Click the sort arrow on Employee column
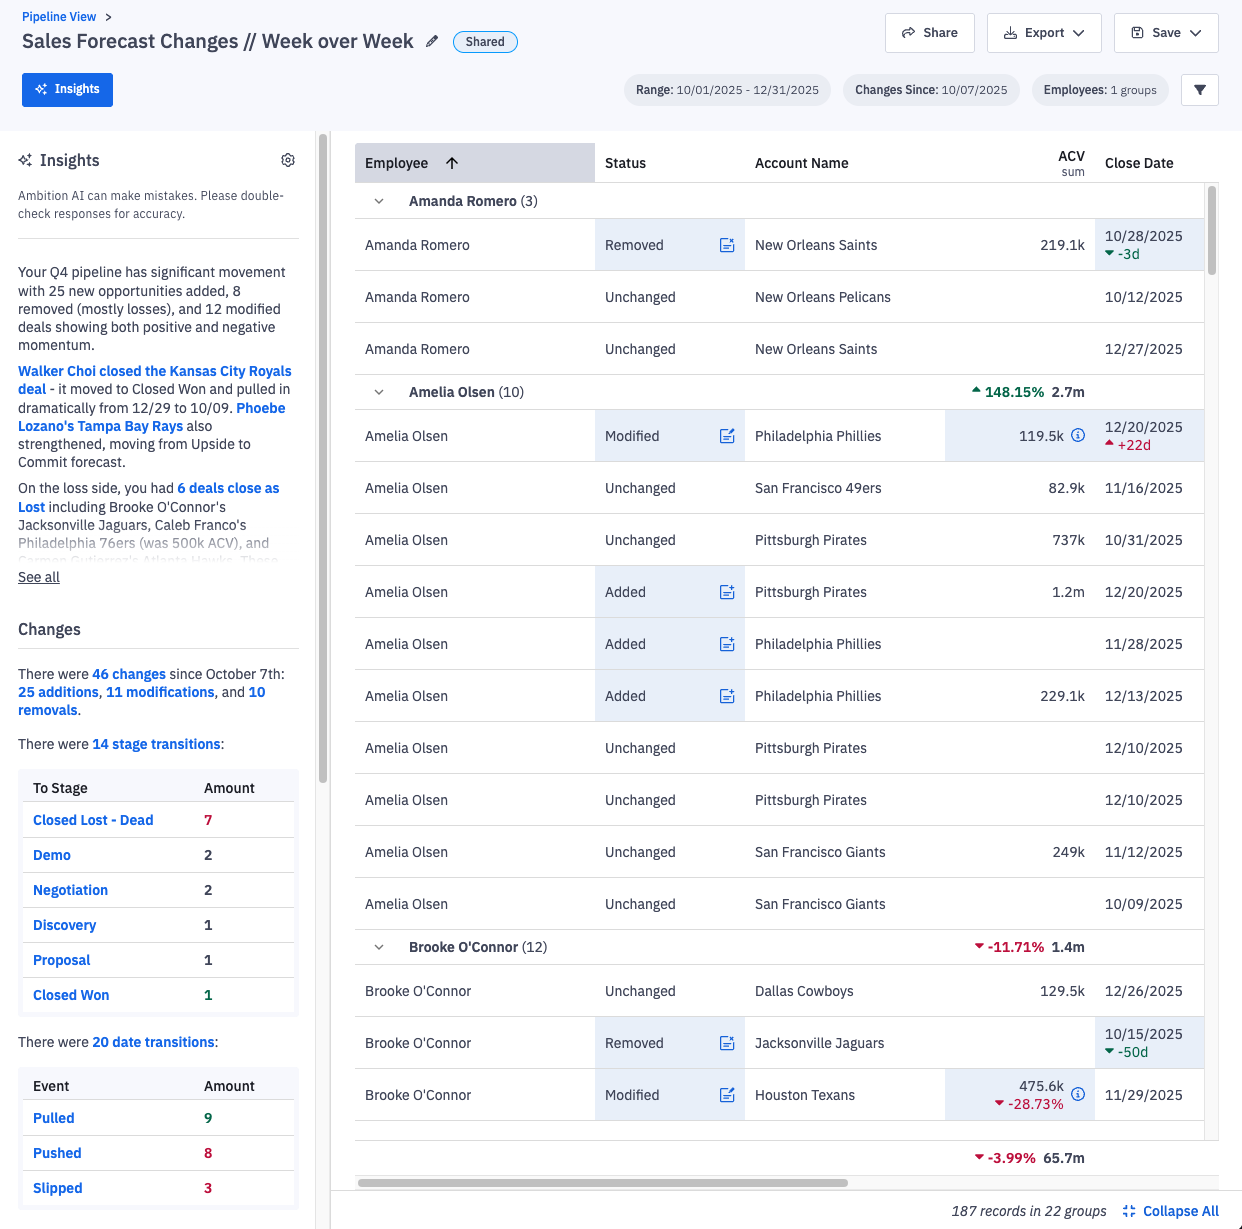The height and width of the screenshot is (1229, 1242). coord(452,163)
